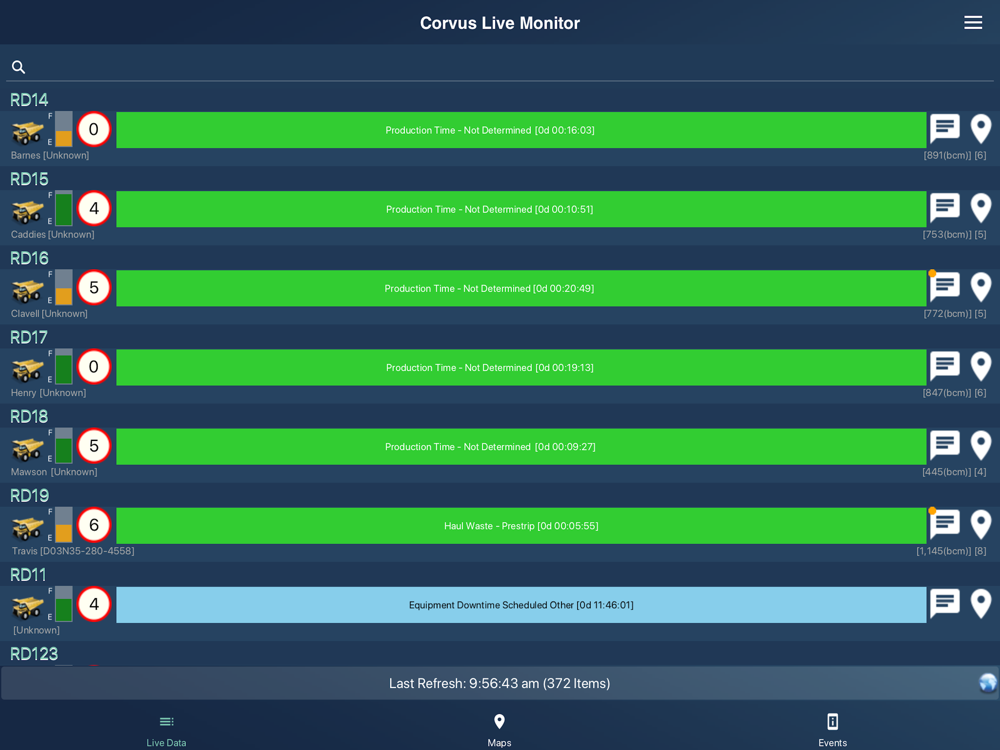Show RD11 location pin
The height and width of the screenshot is (750, 1000).
click(x=981, y=604)
